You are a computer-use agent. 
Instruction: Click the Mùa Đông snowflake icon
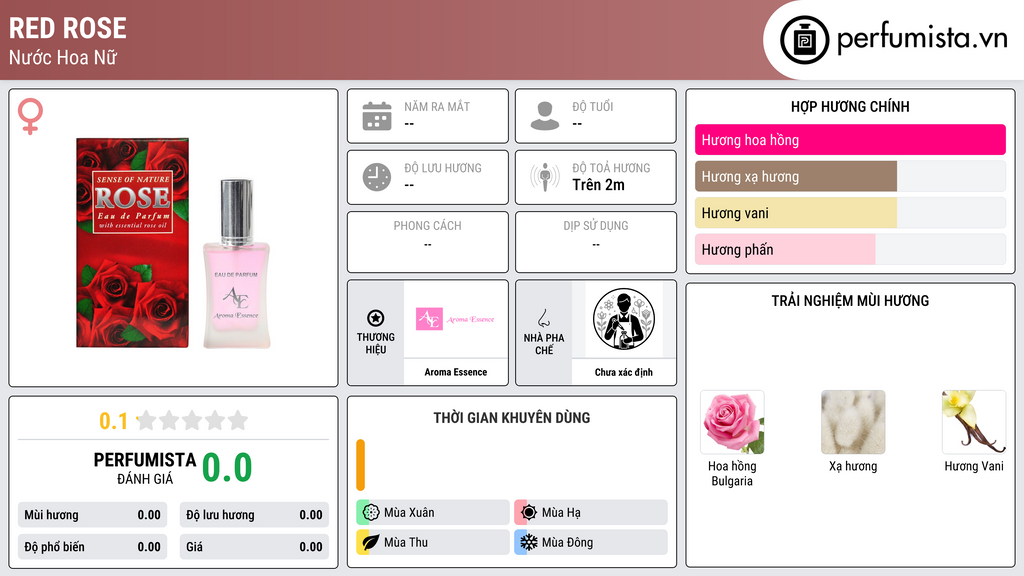[x=529, y=542]
